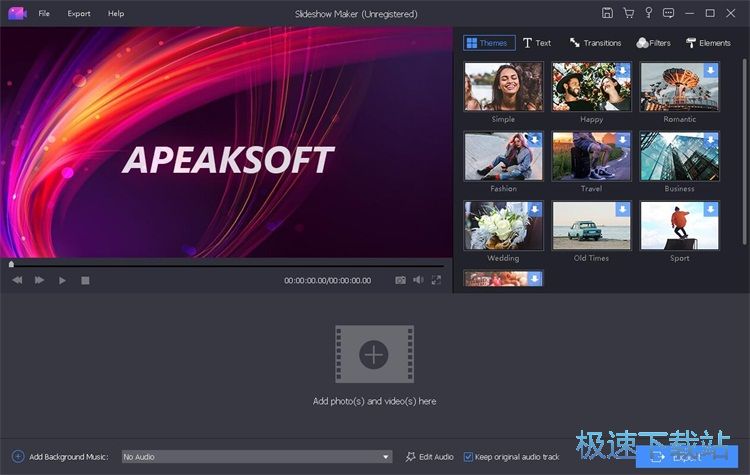Select the Sport theme thumbnail
The height and width of the screenshot is (475, 750).
679,226
